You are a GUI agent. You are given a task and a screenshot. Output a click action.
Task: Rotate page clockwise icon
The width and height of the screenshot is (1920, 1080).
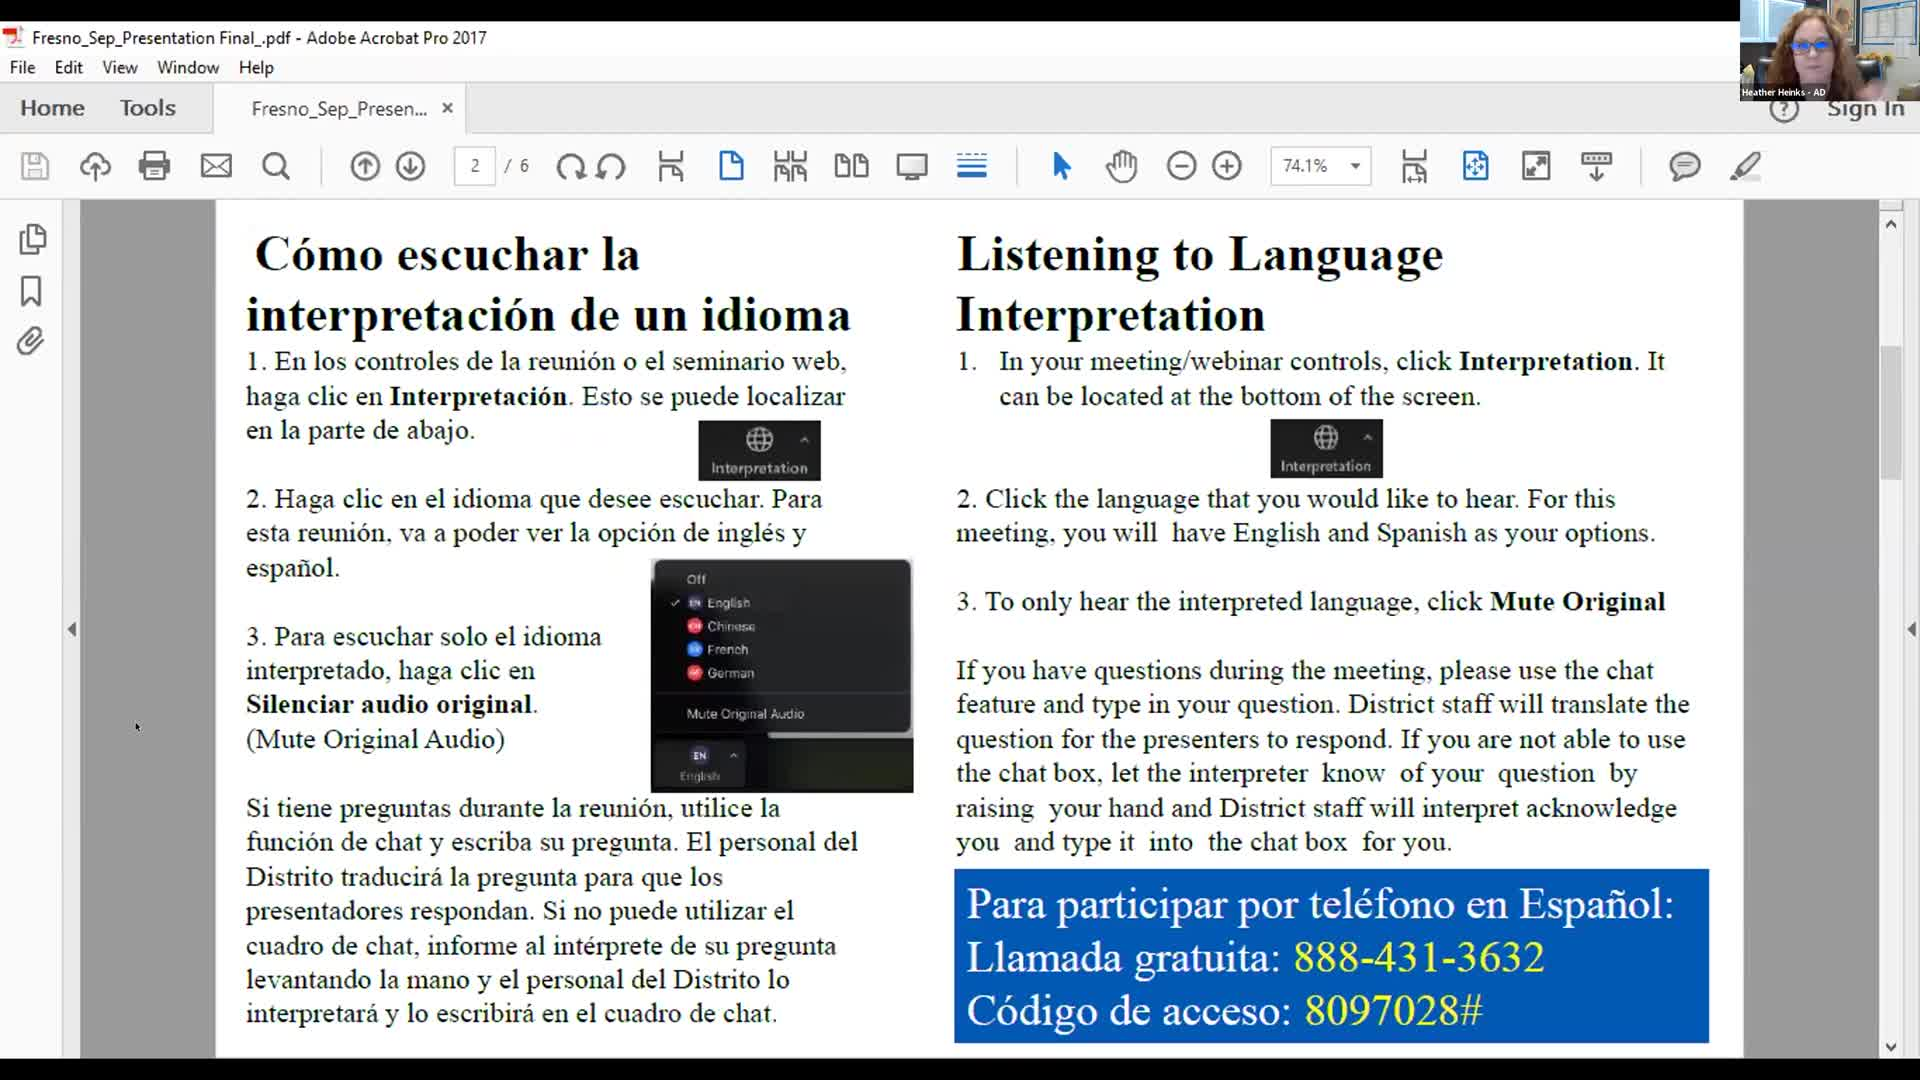[571, 166]
